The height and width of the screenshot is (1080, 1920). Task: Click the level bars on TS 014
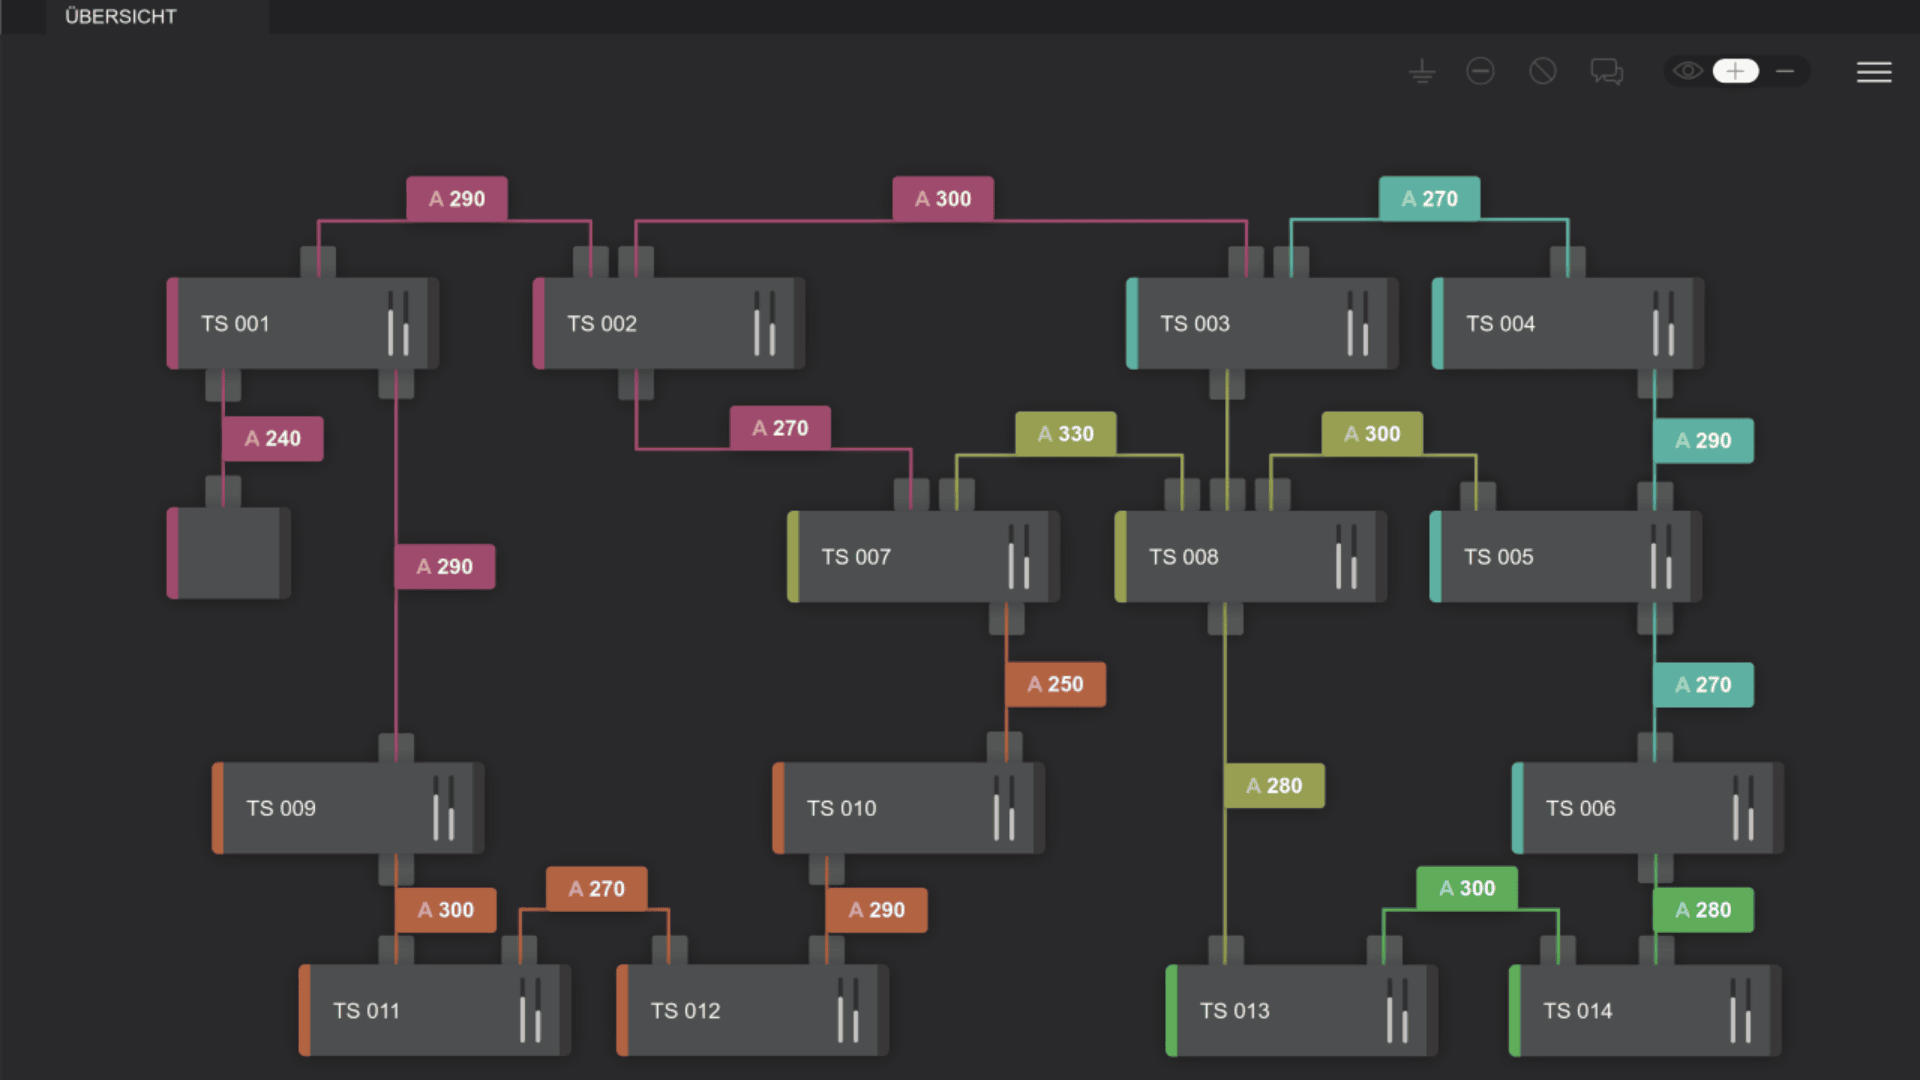1740,1010
